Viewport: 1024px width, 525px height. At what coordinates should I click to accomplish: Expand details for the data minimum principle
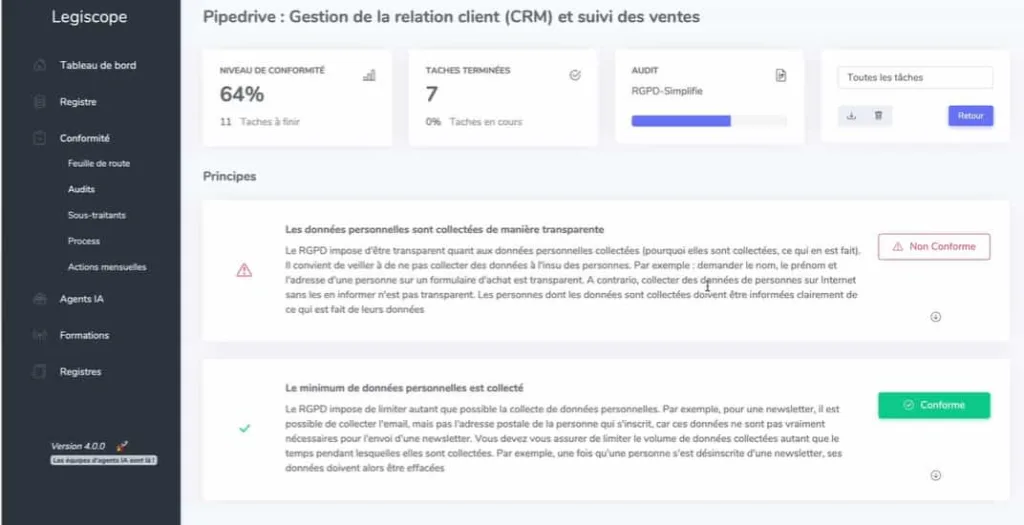click(936, 475)
